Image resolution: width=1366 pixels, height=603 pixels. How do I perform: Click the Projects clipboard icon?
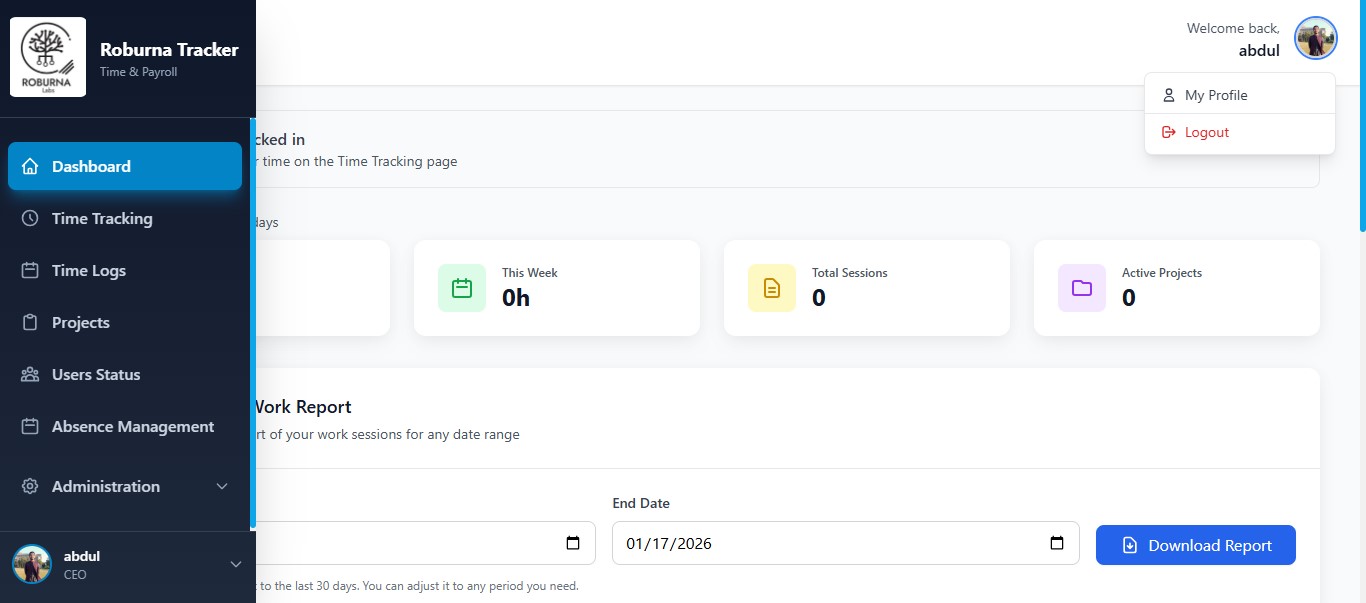[x=30, y=322]
